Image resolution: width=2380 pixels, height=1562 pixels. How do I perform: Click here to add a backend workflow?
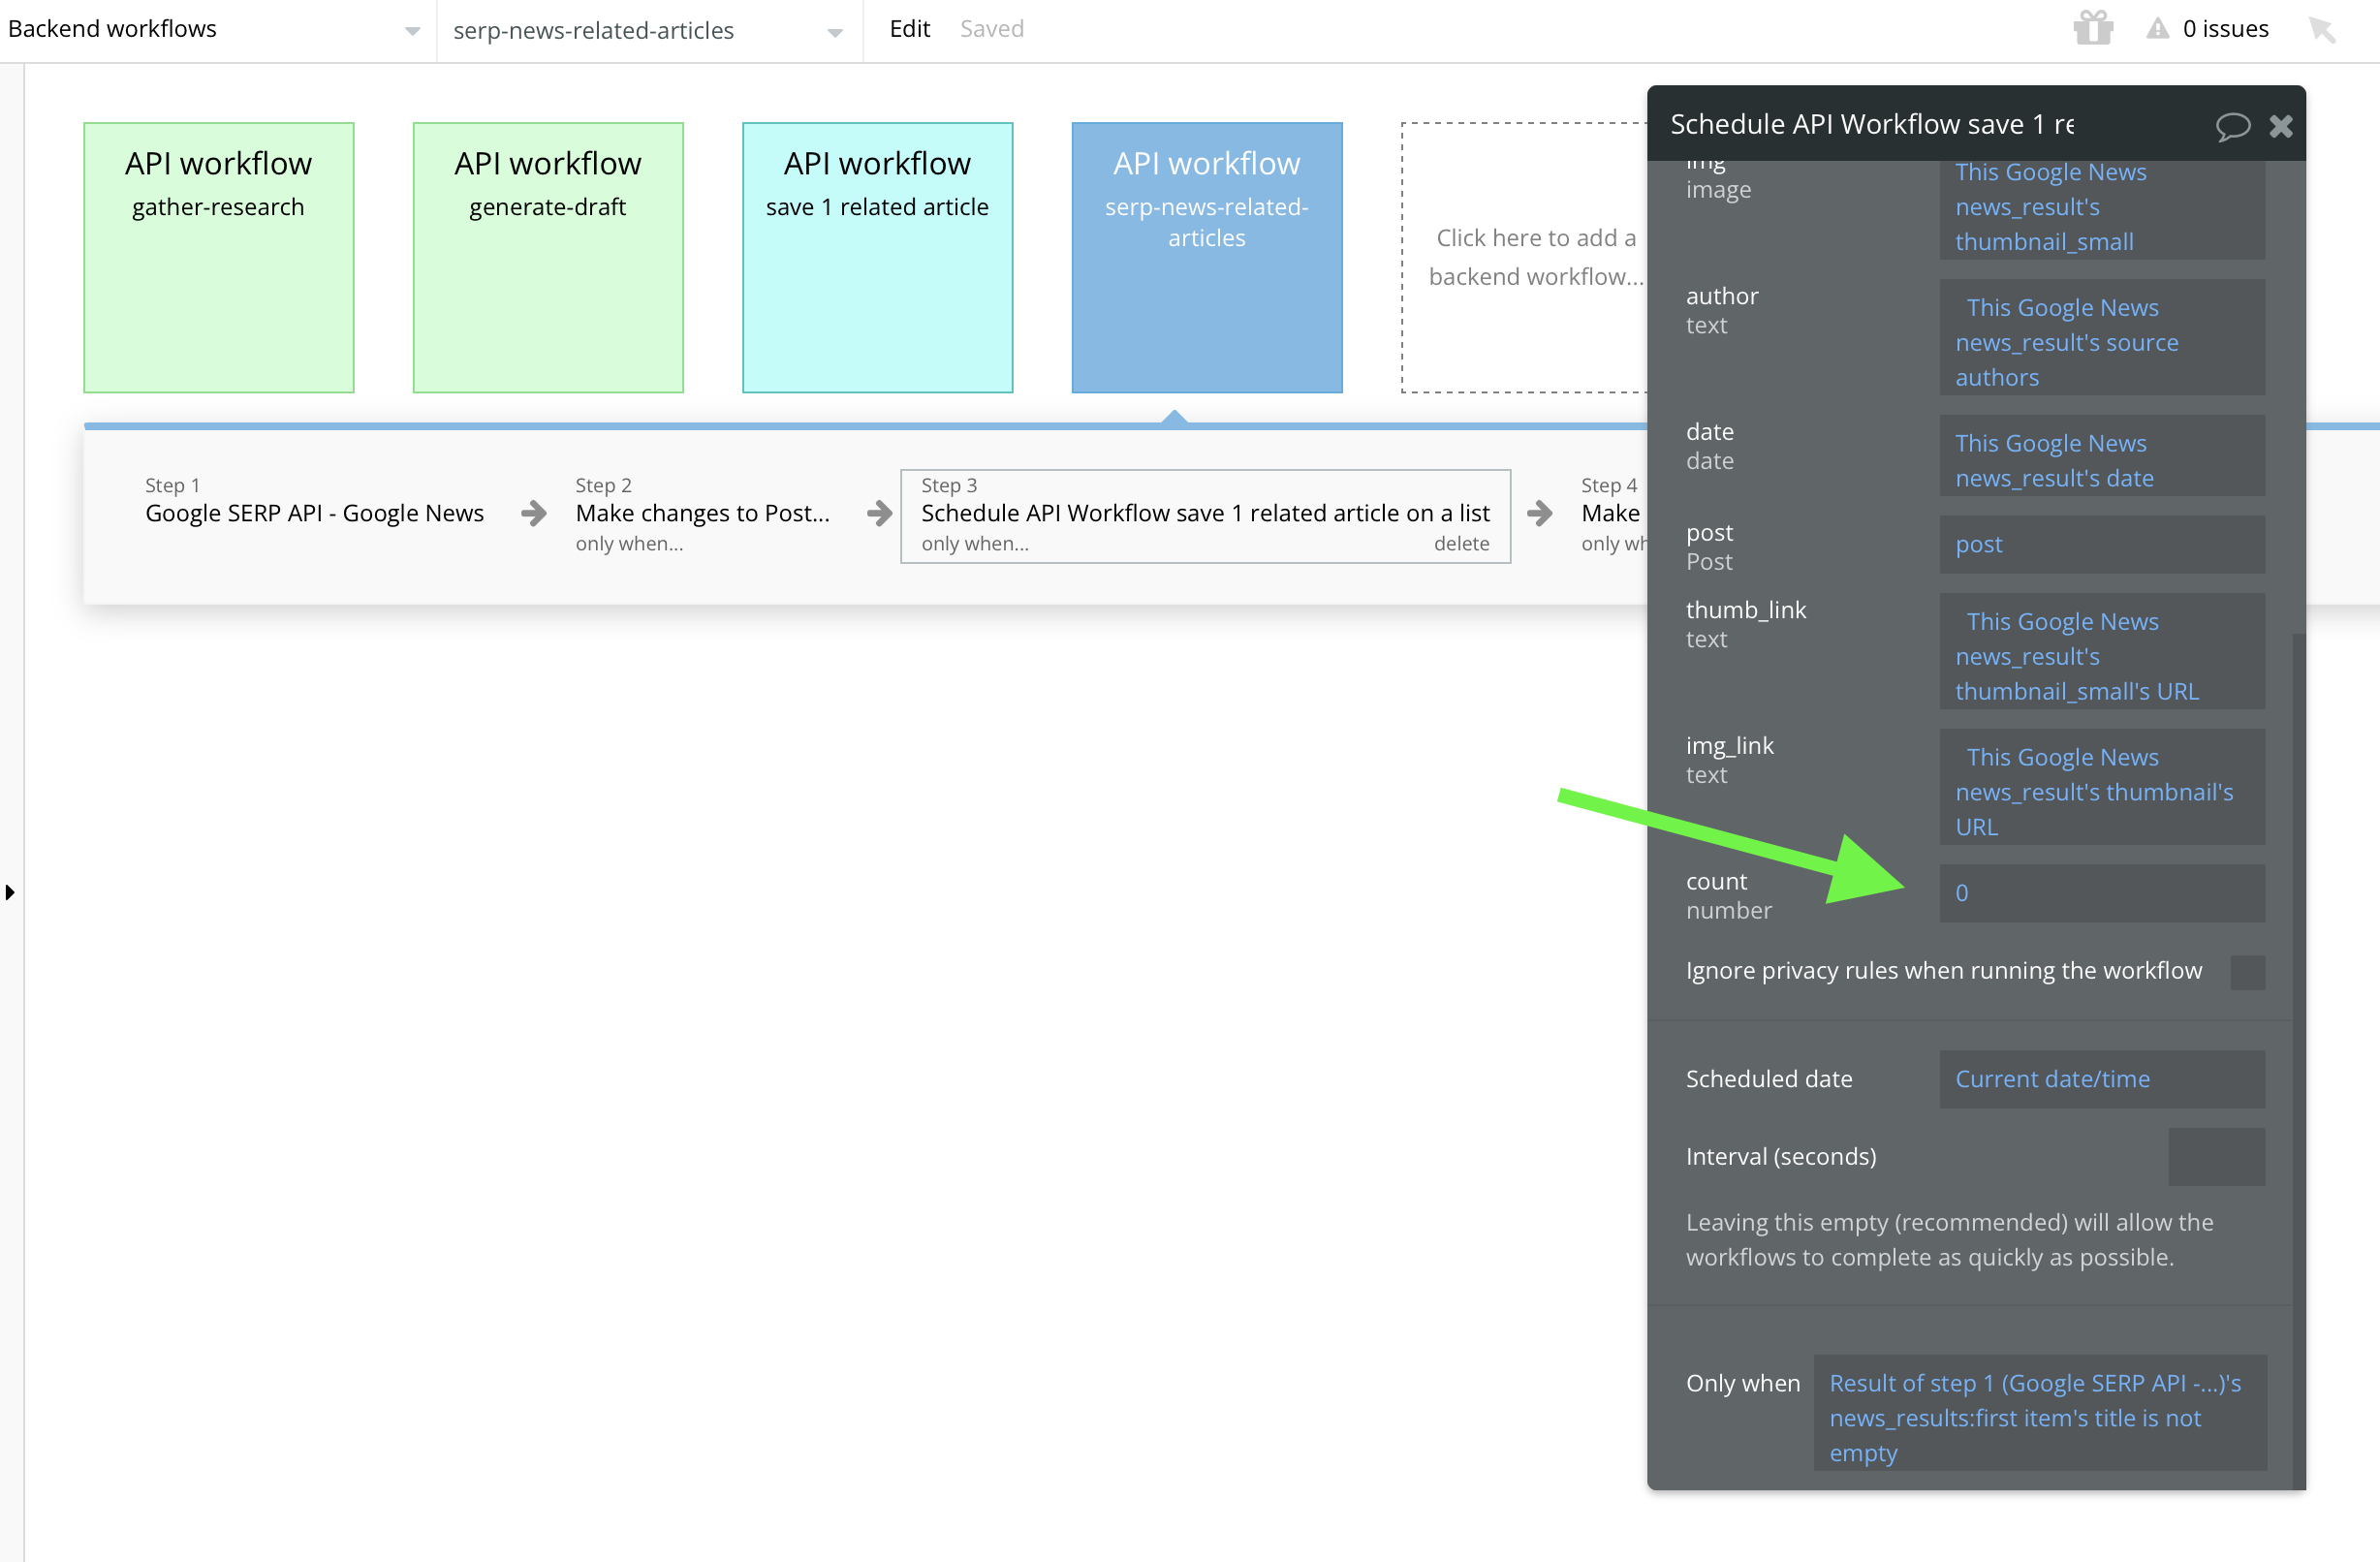tap(1524, 258)
